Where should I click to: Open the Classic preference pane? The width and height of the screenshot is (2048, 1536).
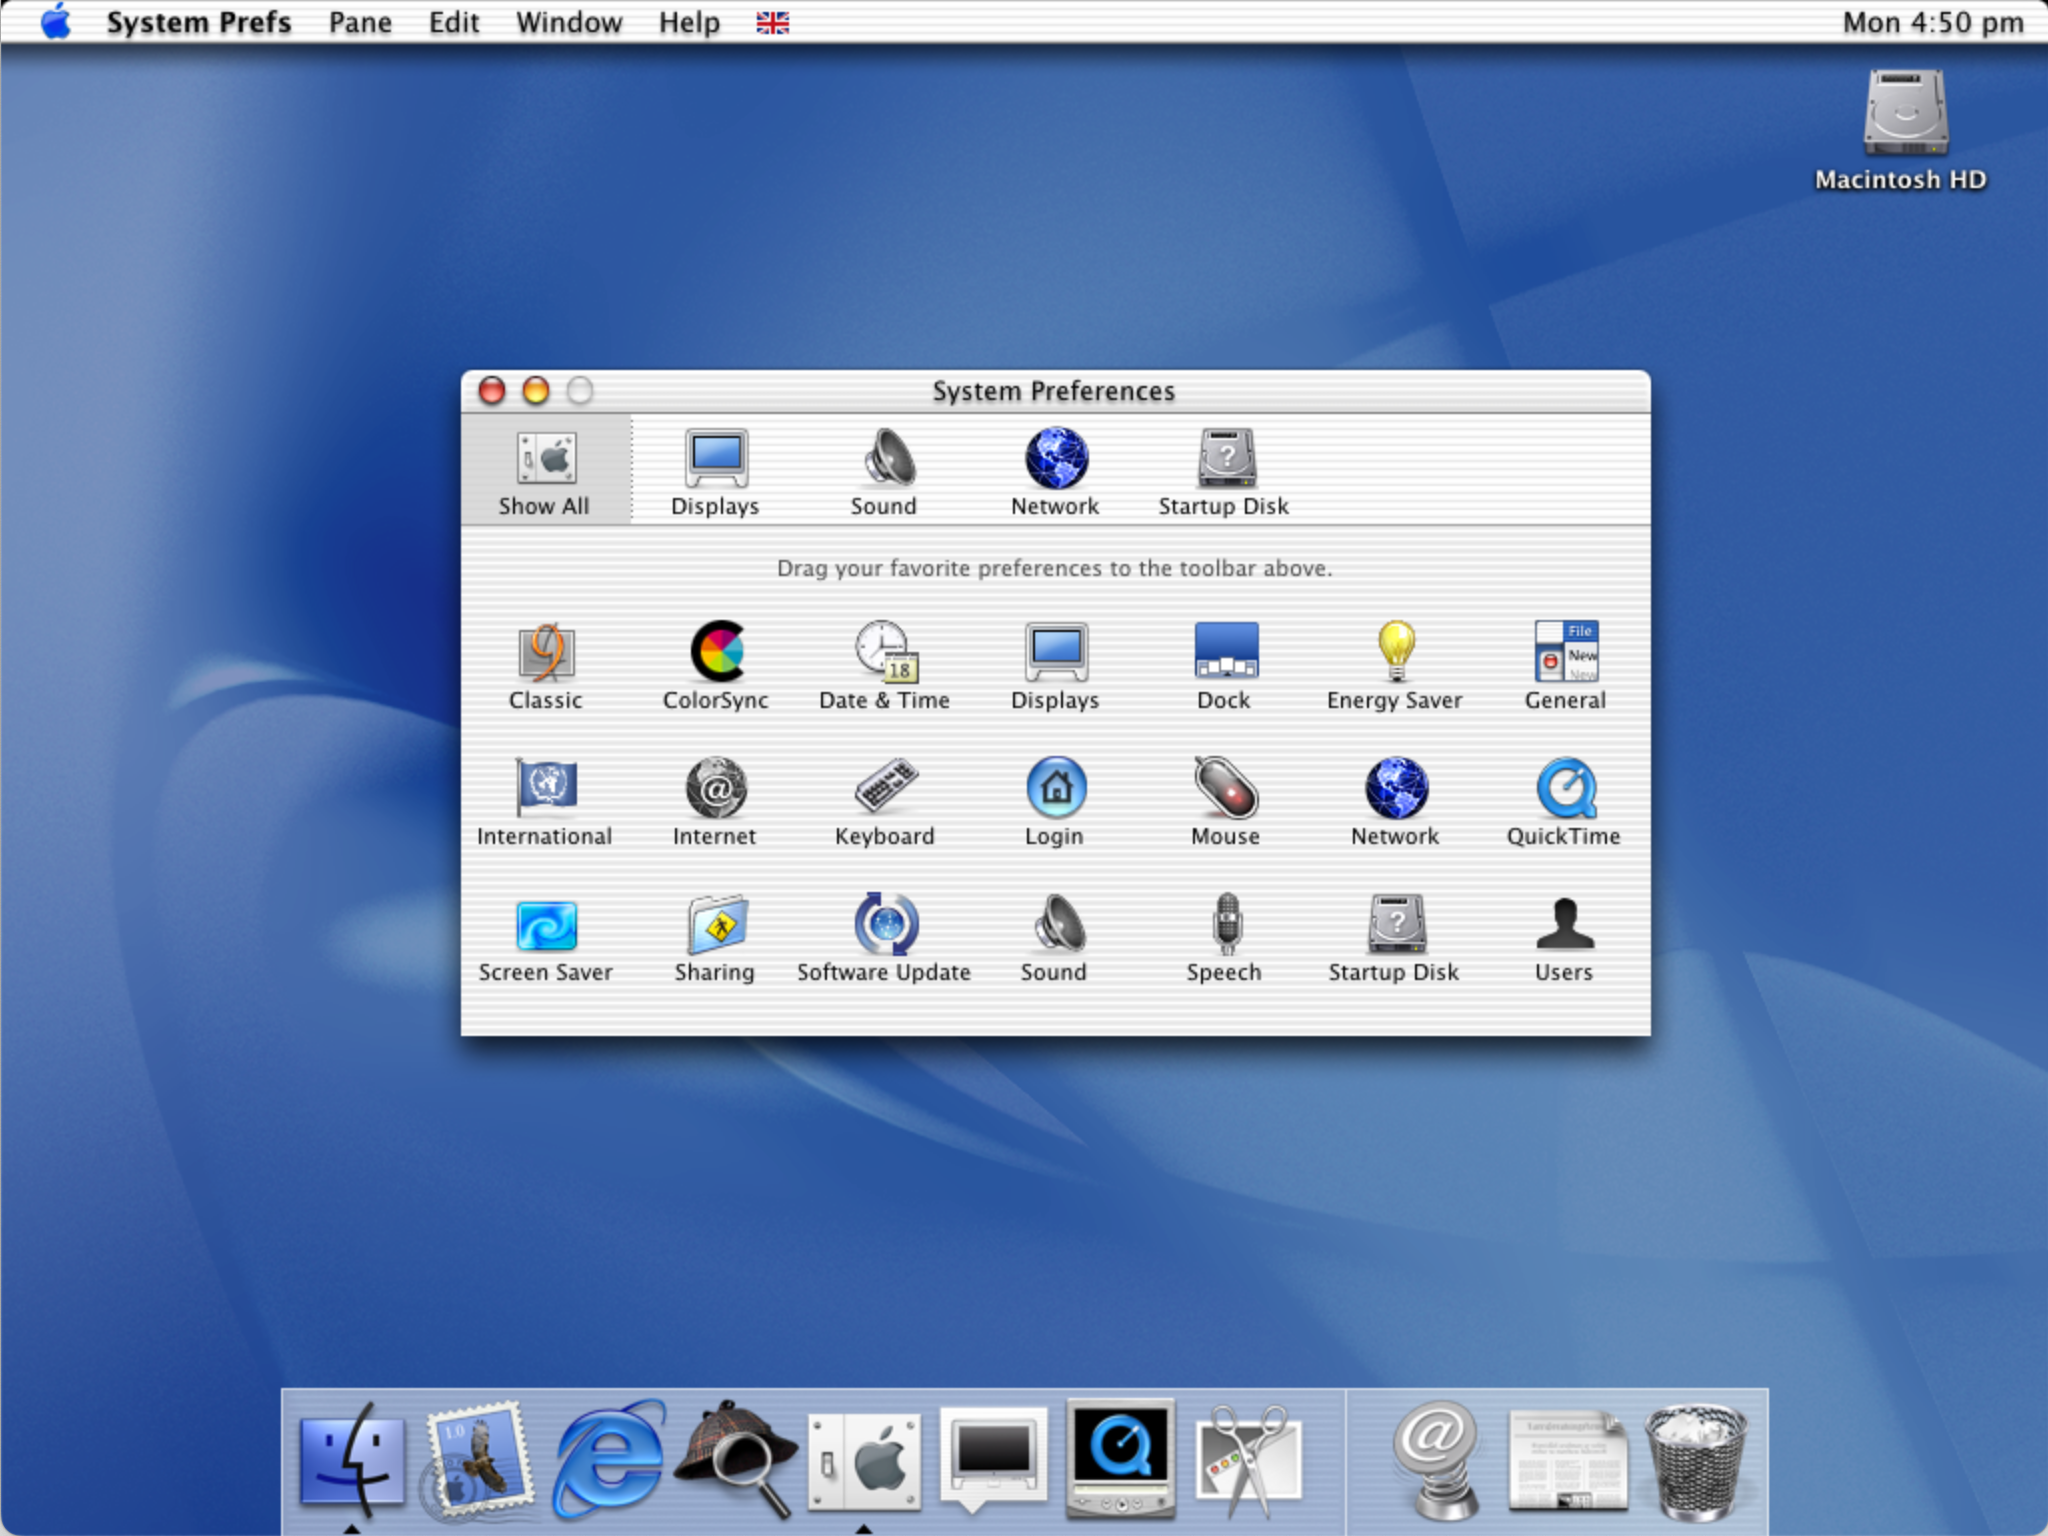546,666
